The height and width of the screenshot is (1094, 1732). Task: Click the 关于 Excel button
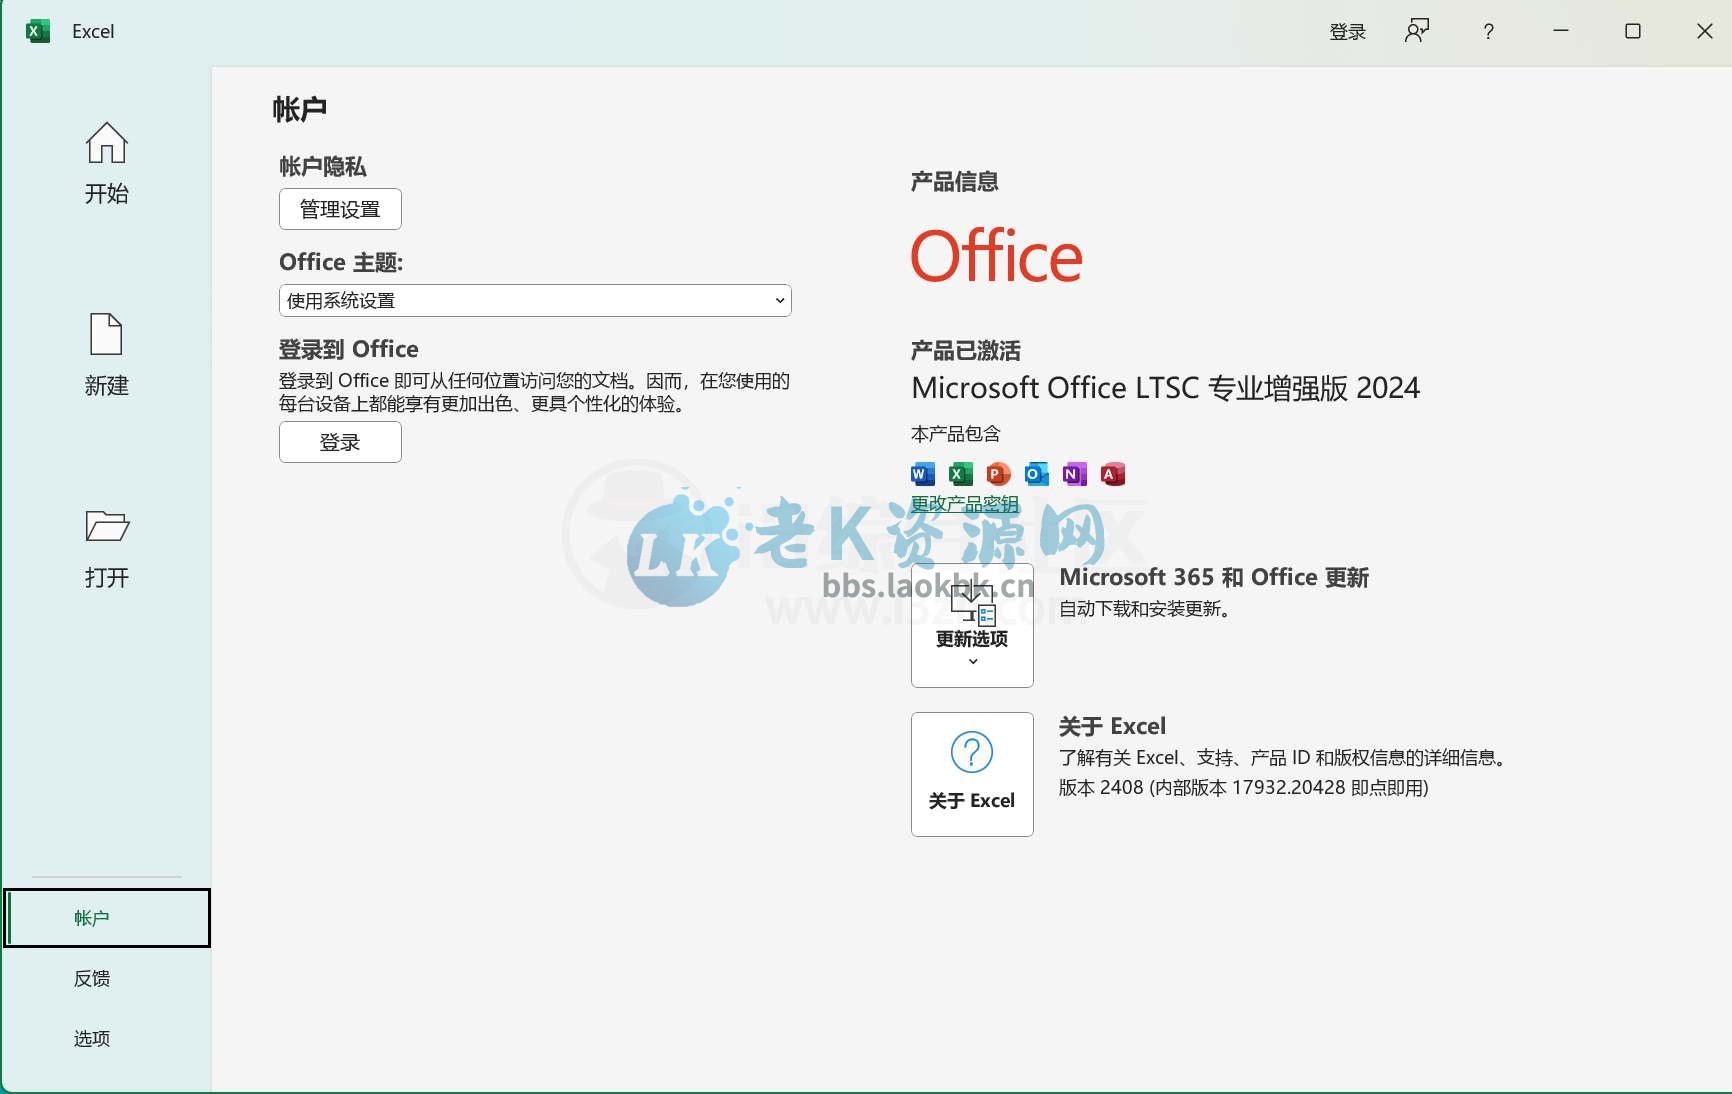(972, 774)
